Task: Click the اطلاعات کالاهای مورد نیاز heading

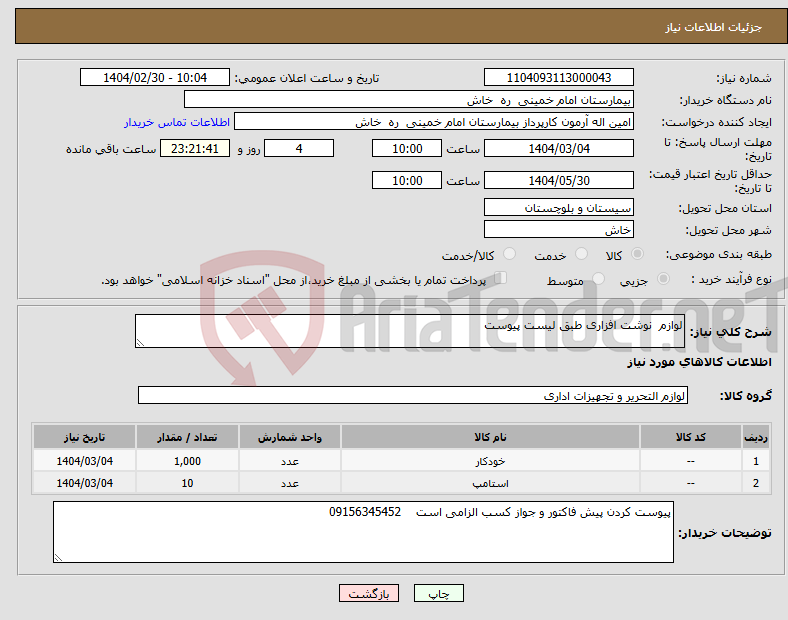Action: coord(699,362)
